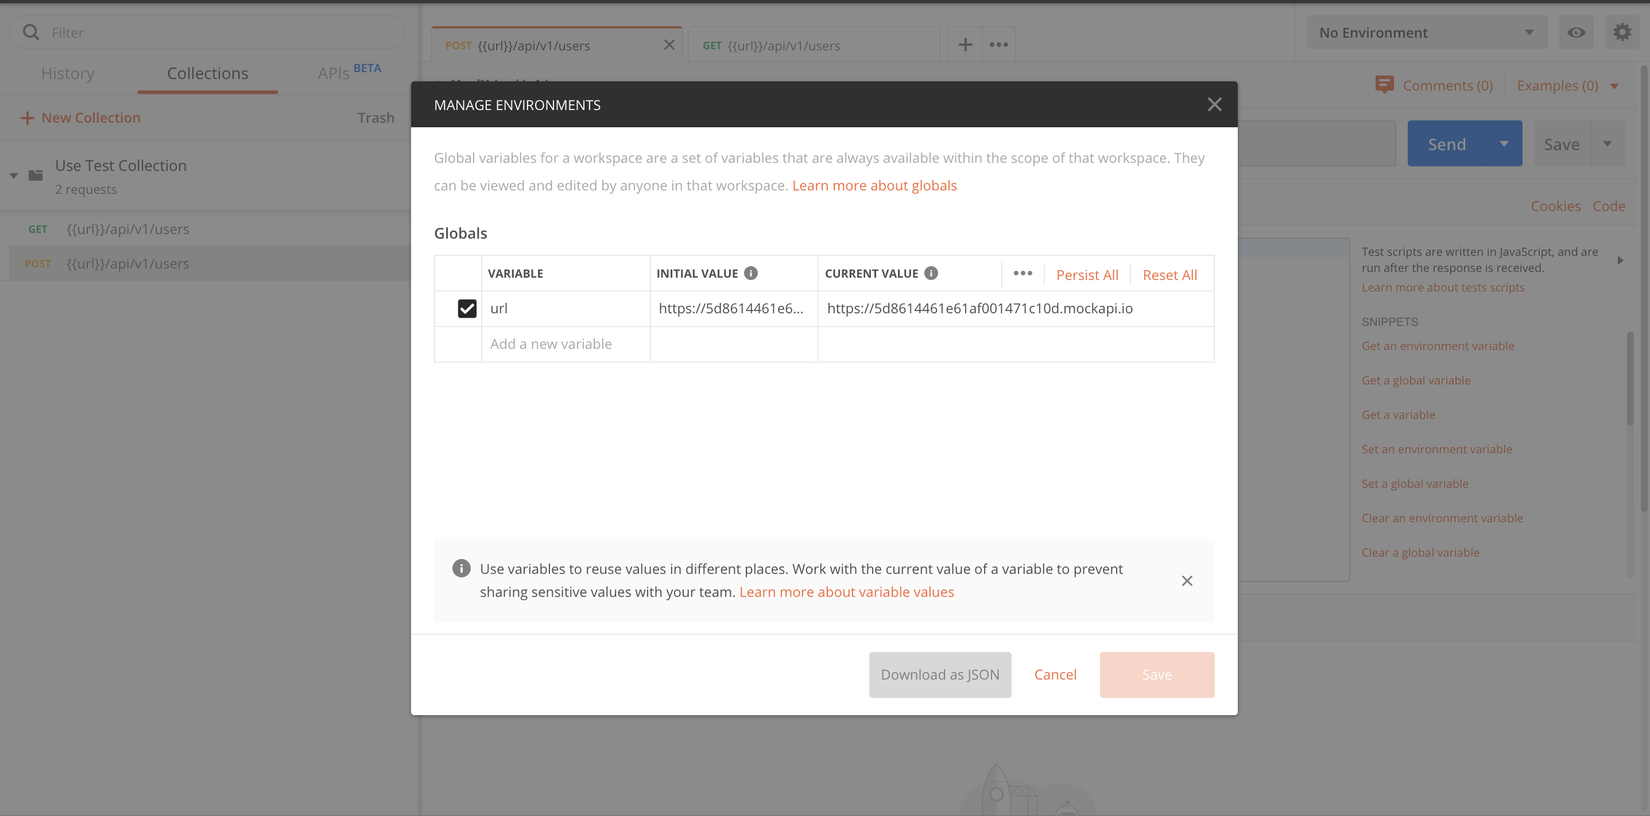Click the Comments speech bubble icon

point(1384,85)
